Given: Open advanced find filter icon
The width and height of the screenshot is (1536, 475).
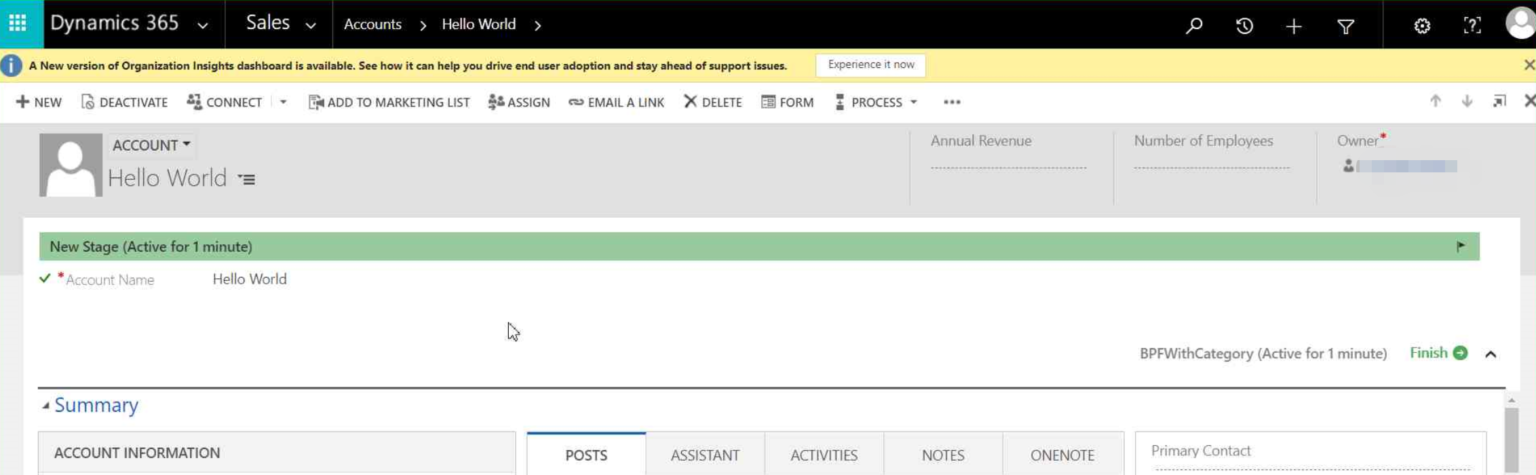Looking at the screenshot, I should point(1346,26).
